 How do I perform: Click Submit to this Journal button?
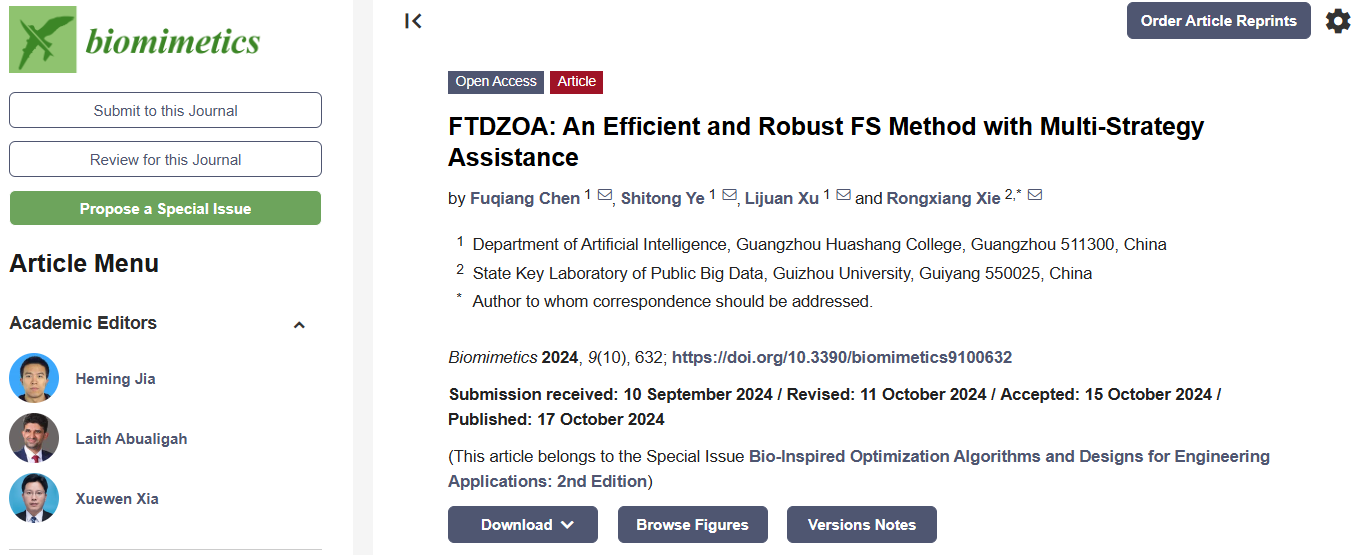pyautogui.click(x=165, y=111)
